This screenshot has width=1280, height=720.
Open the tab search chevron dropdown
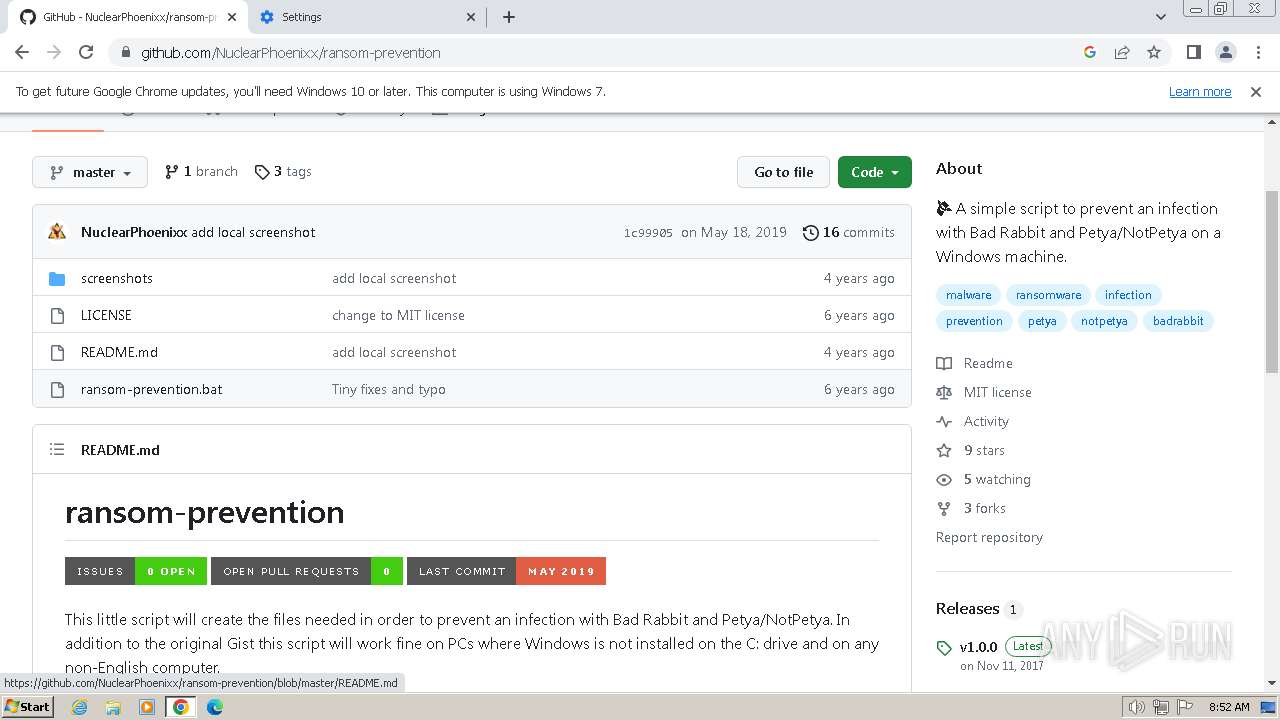click(x=1161, y=17)
